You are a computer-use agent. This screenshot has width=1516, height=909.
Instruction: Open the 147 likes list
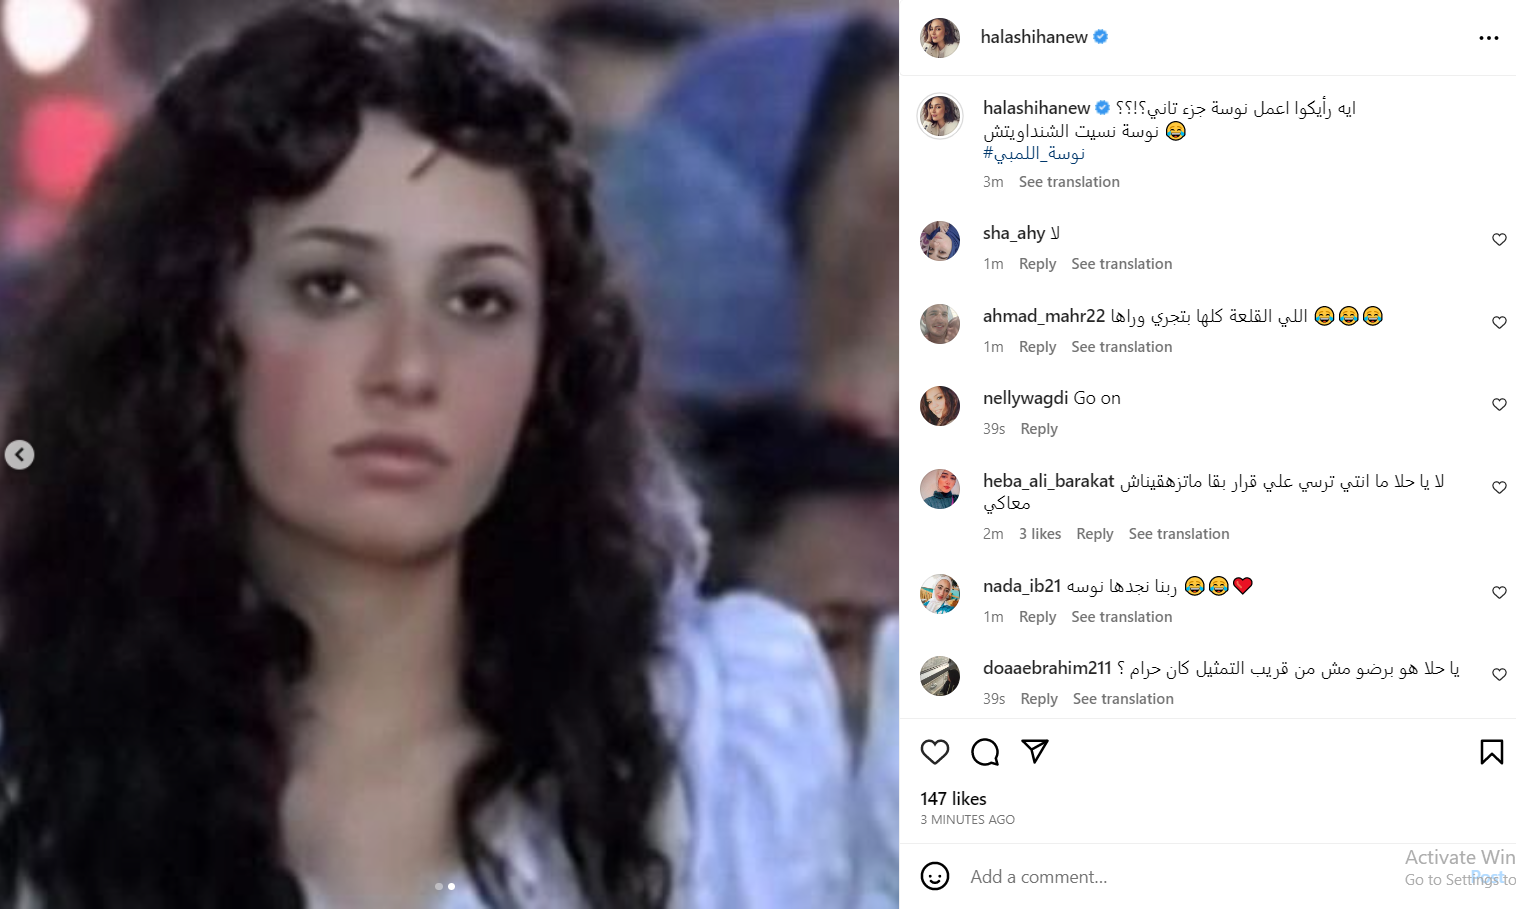point(953,799)
